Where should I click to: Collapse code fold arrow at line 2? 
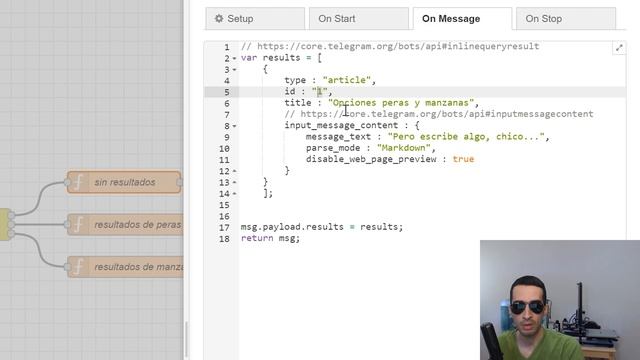[x=234, y=58]
